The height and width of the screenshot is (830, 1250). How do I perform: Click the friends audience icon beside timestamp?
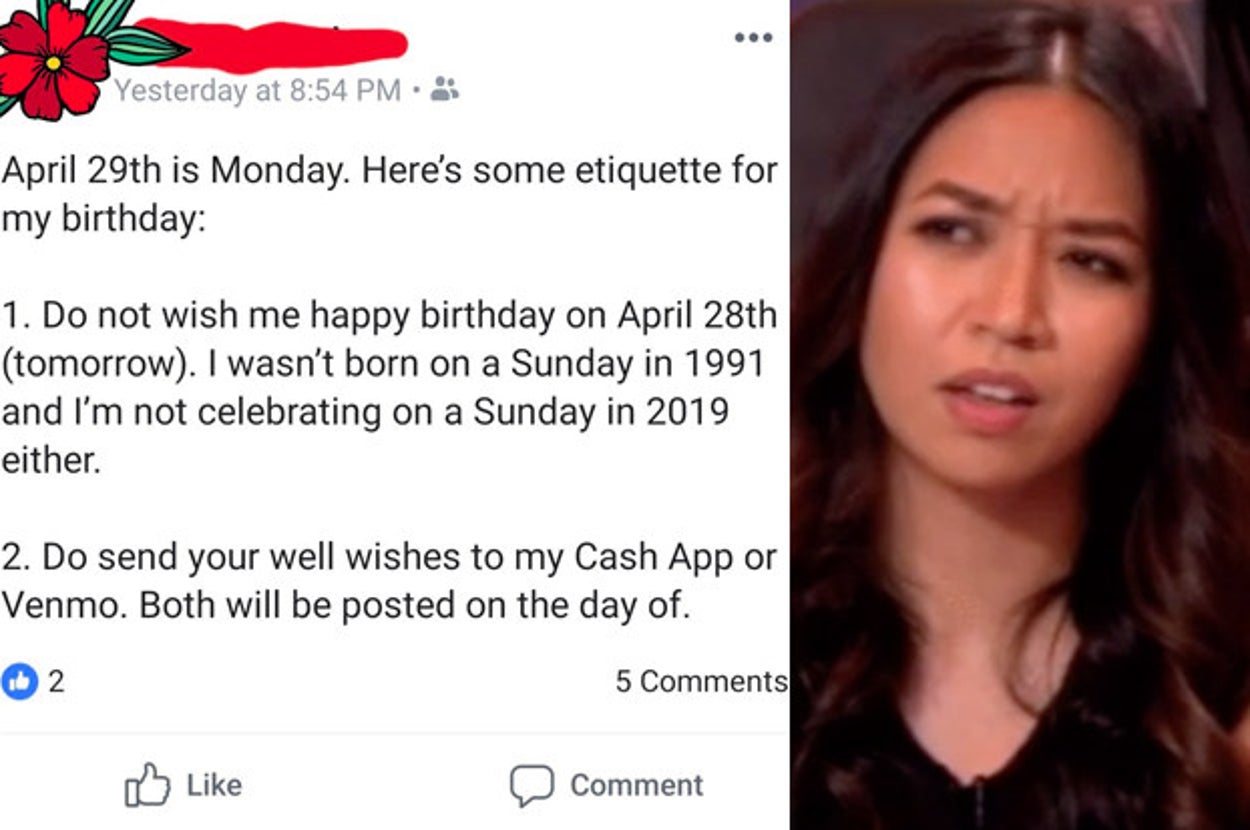point(444,90)
